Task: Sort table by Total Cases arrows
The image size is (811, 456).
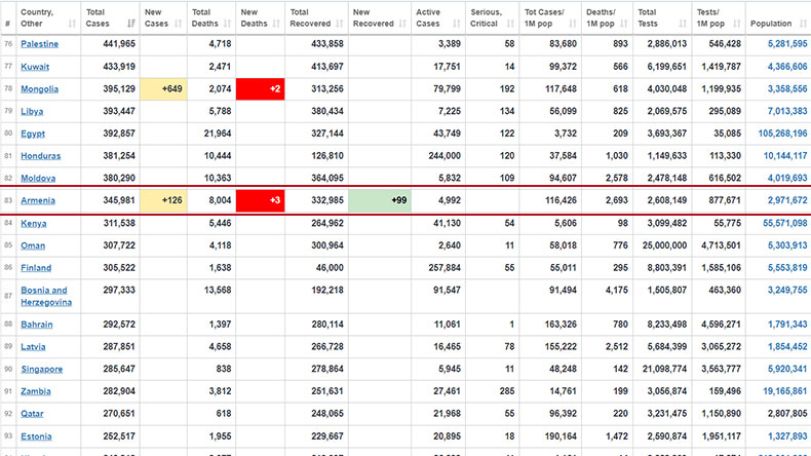Action: tap(131, 24)
